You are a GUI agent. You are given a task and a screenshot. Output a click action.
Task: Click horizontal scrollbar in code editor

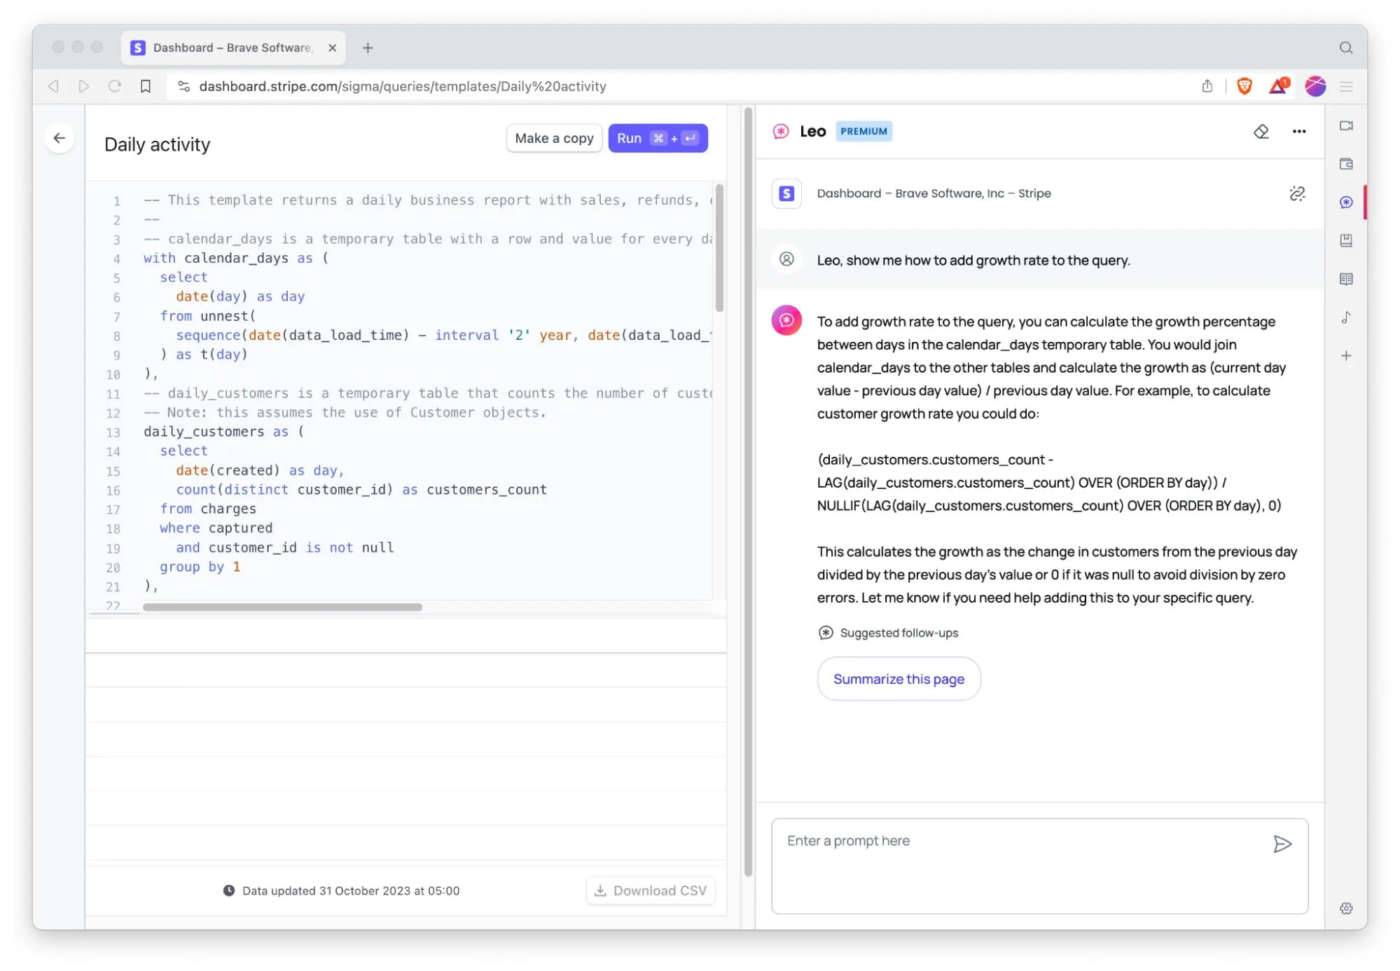282,607
